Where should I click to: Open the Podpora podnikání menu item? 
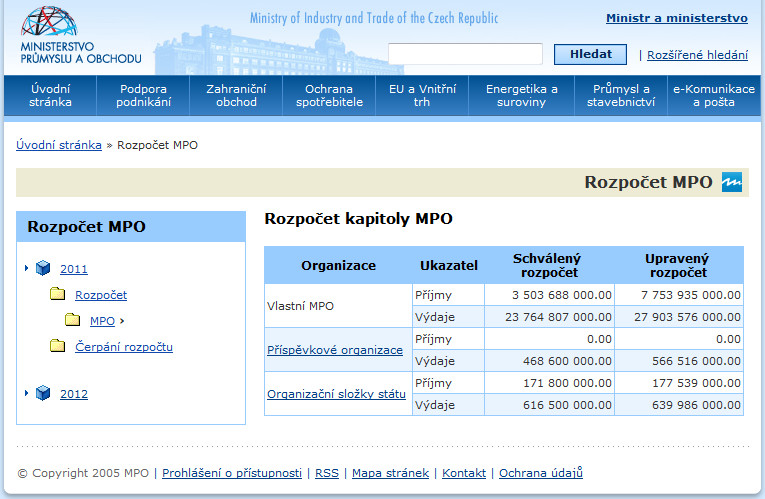point(143,95)
